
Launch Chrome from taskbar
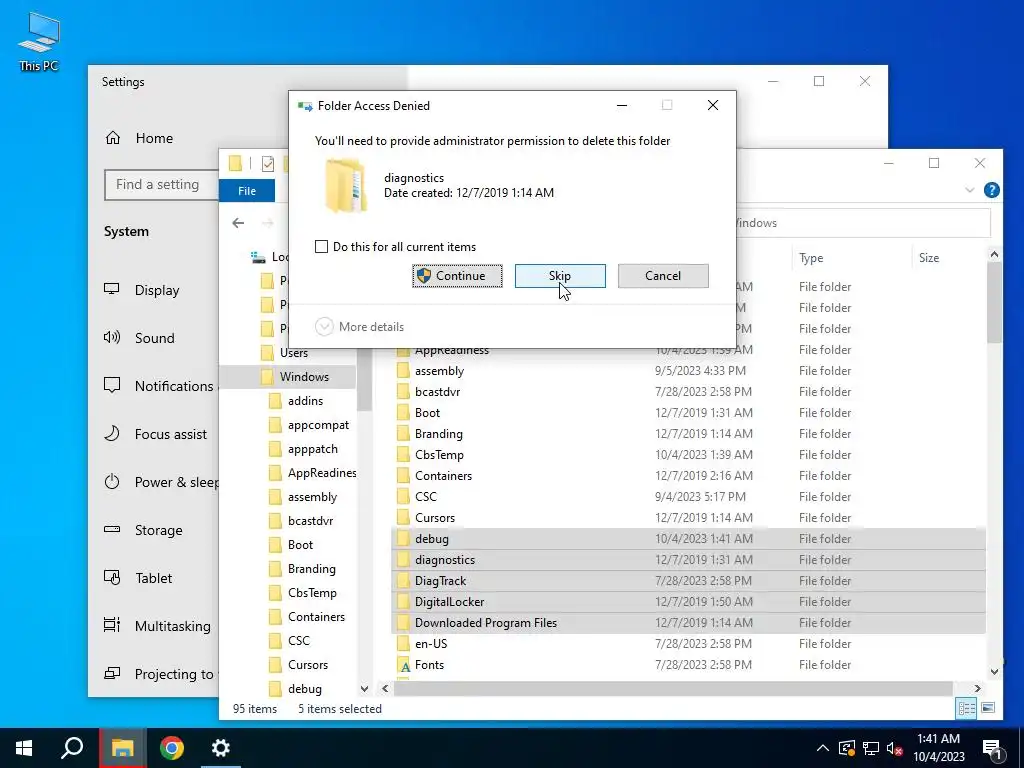pos(172,748)
